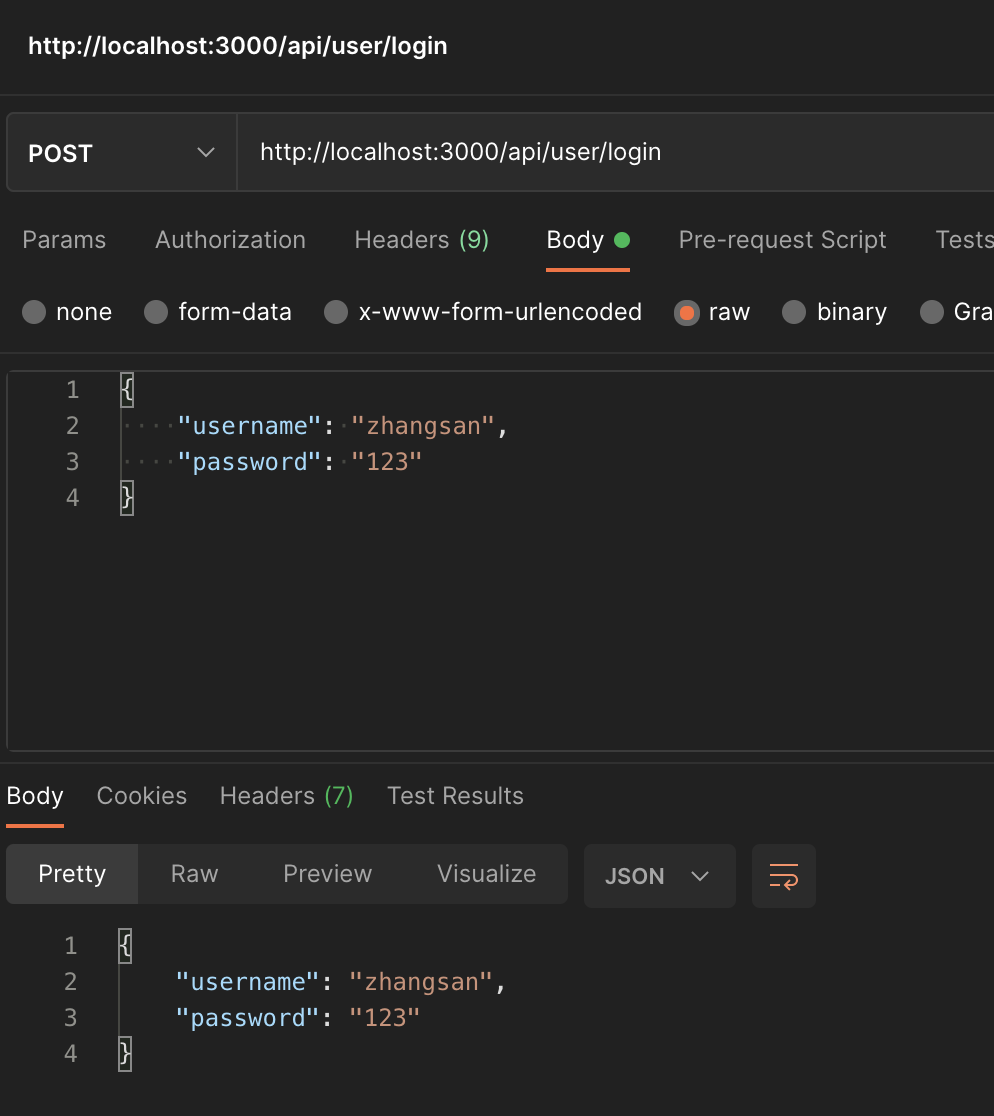994x1116 pixels.
Task: Switch to response Cookies tab
Action: pos(141,796)
